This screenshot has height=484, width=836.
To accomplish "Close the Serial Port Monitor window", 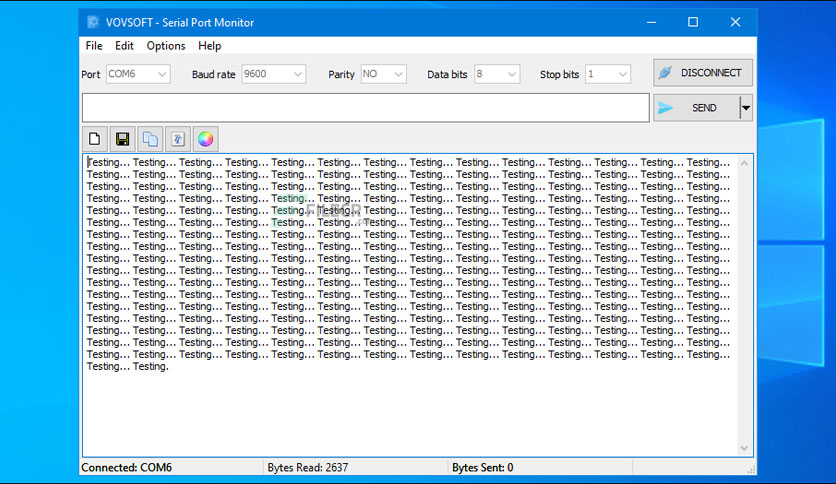I will pyautogui.click(x=735, y=22).
